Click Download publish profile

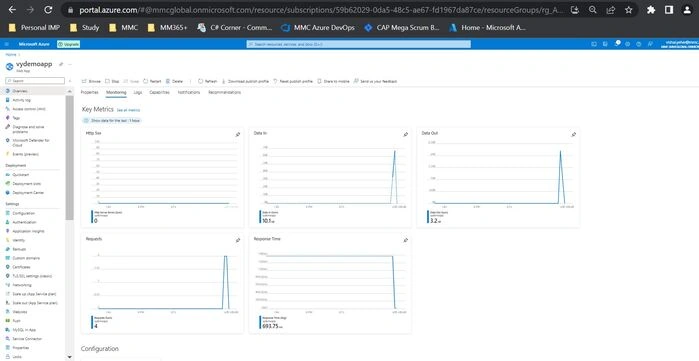pyautogui.click(x=245, y=82)
